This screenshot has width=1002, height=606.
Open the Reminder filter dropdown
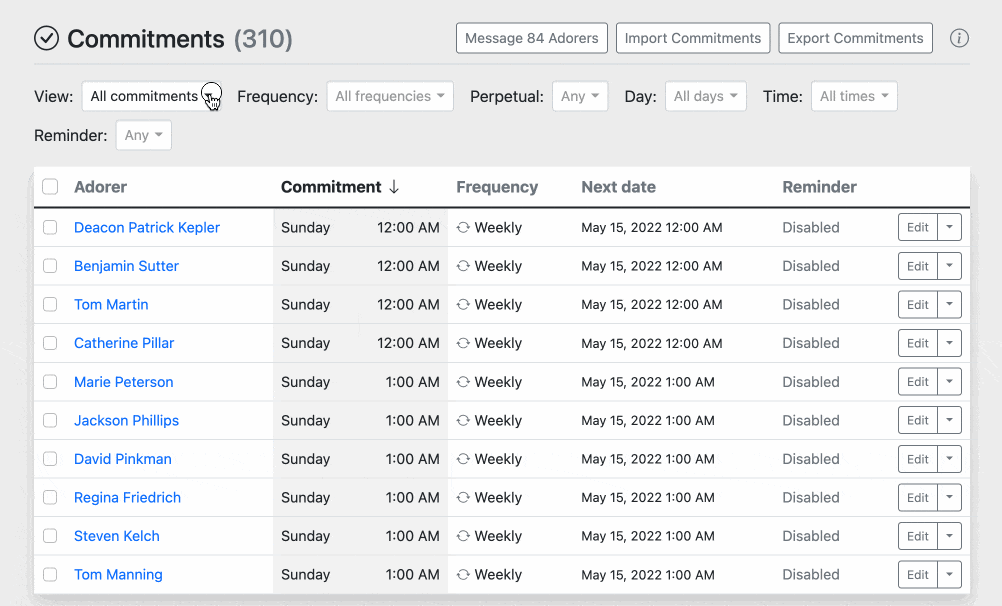click(143, 136)
